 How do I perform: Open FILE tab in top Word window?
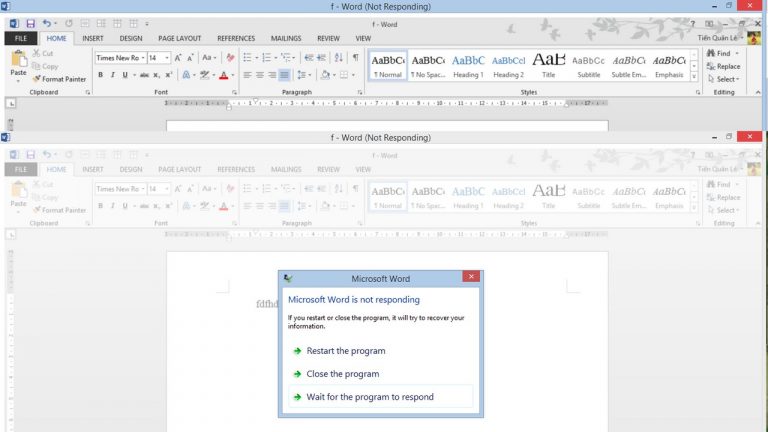click(21, 38)
